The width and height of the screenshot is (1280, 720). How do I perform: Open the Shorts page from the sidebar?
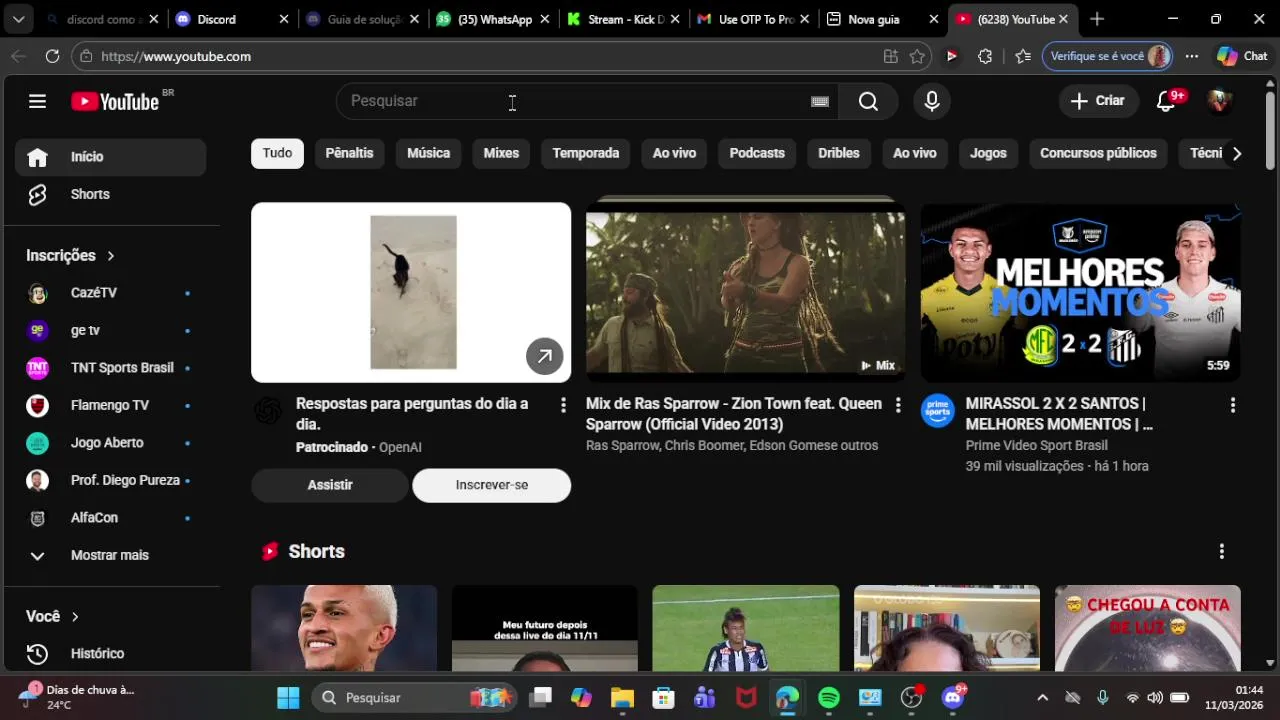tap(110, 194)
